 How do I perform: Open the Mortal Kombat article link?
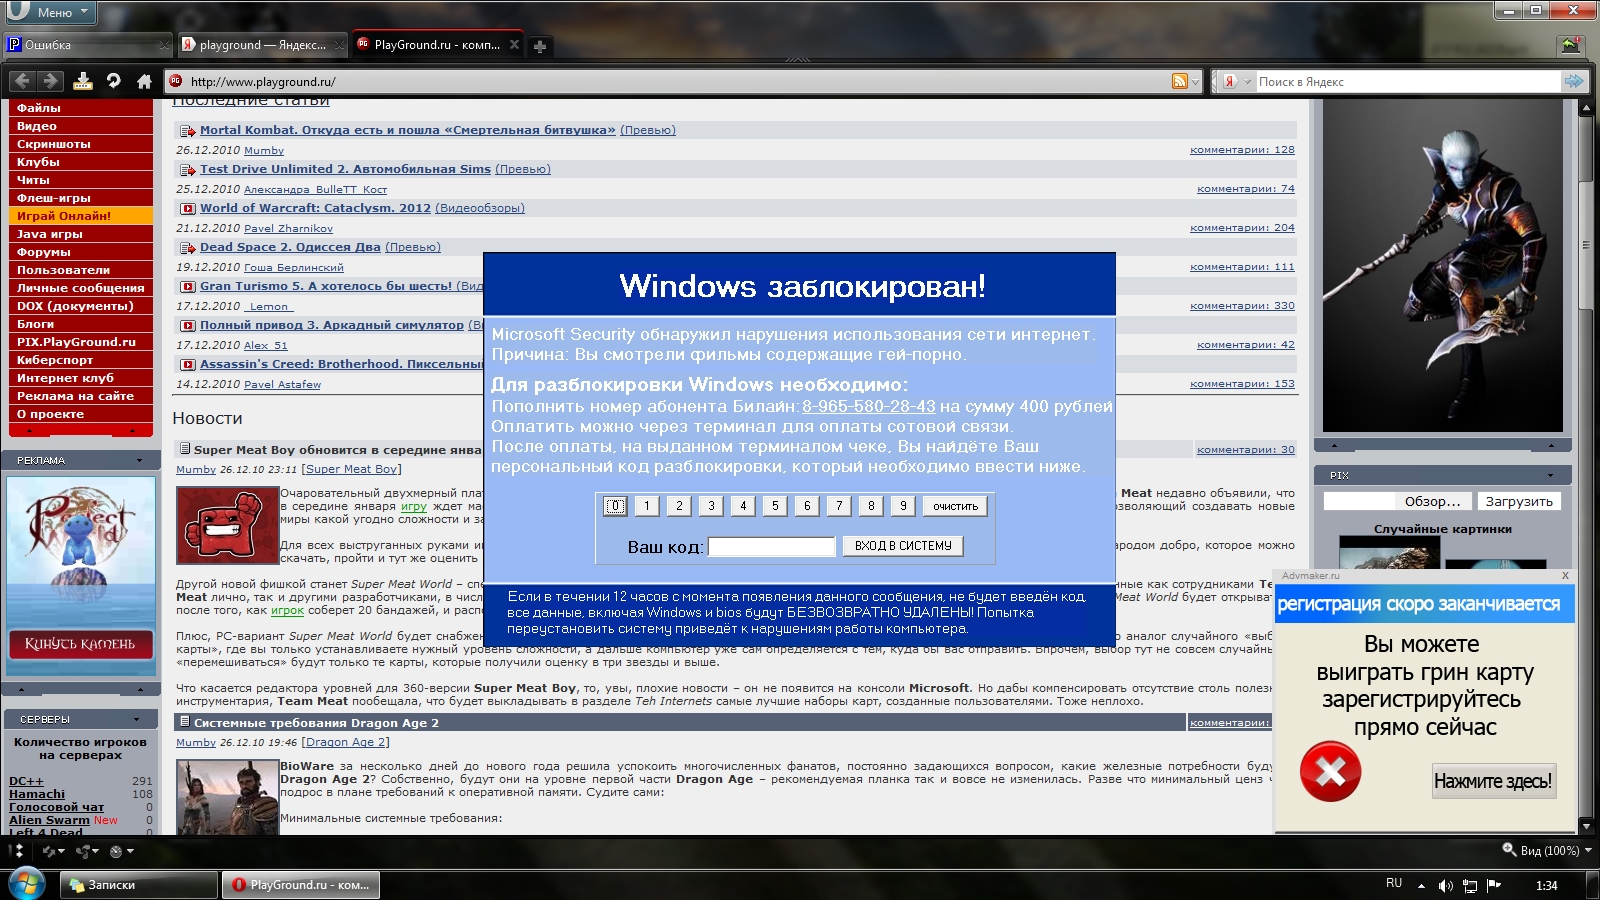407,130
